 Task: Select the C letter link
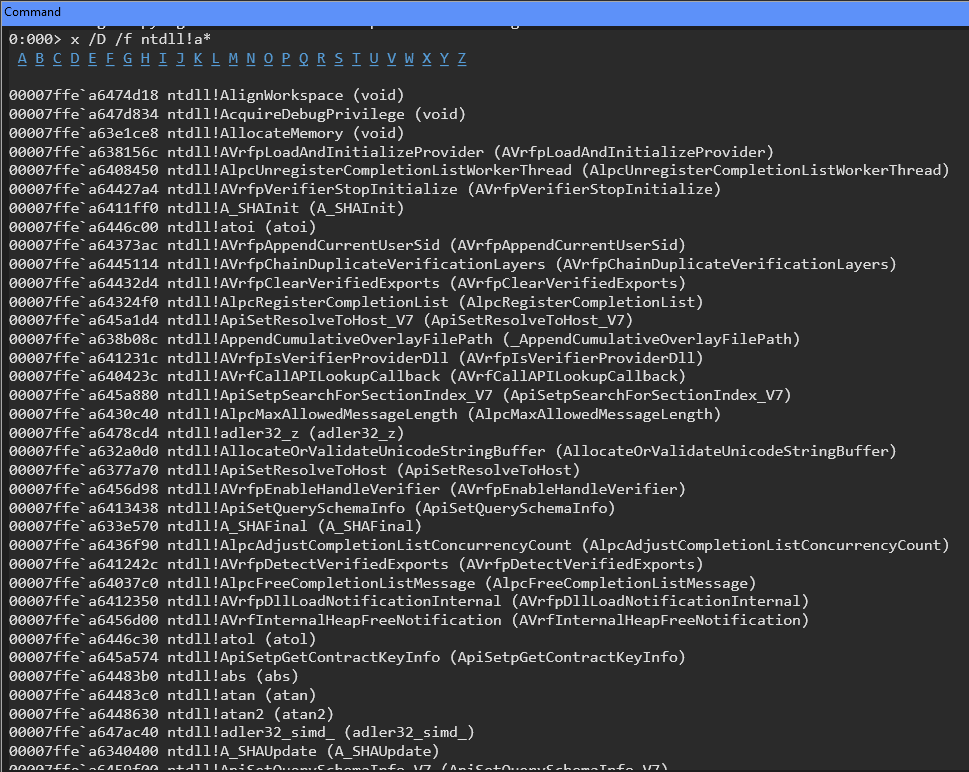coord(57,58)
